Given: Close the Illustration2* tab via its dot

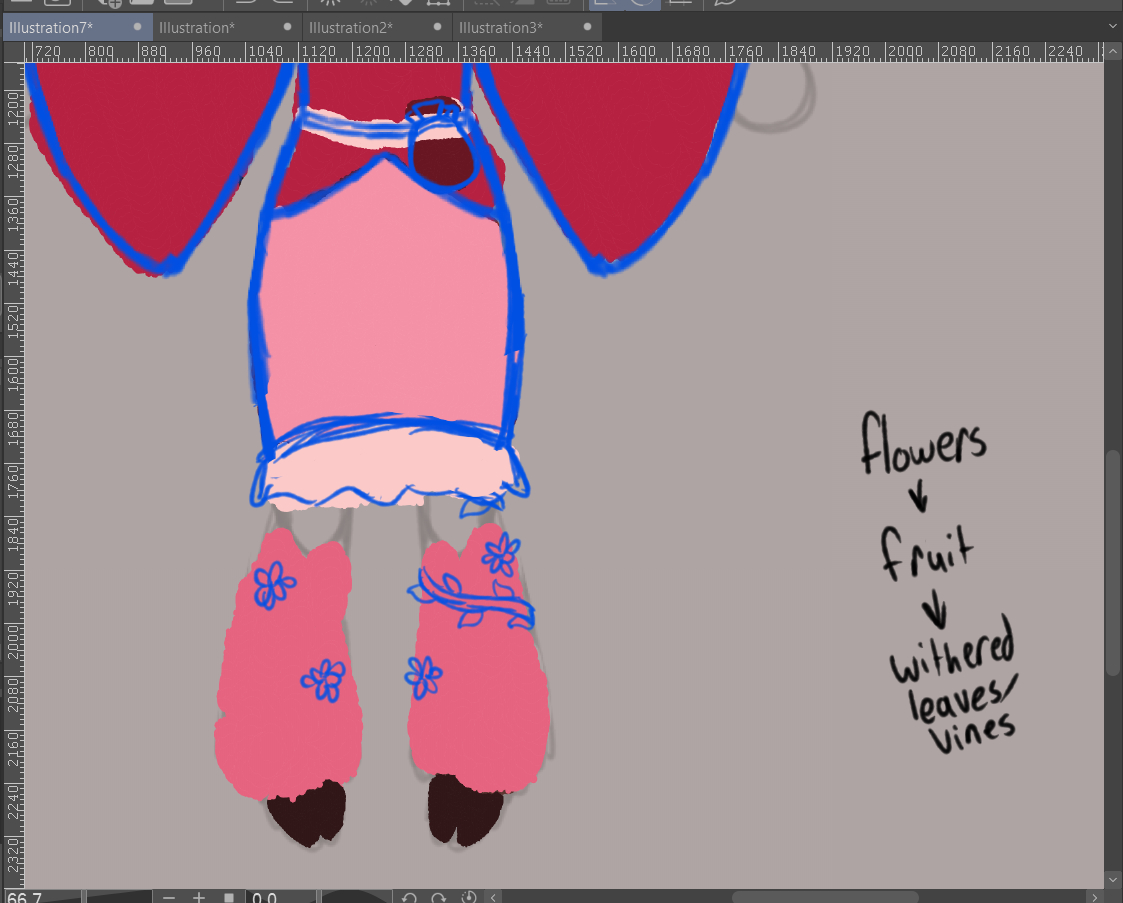Looking at the screenshot, I should pos(438,27).
